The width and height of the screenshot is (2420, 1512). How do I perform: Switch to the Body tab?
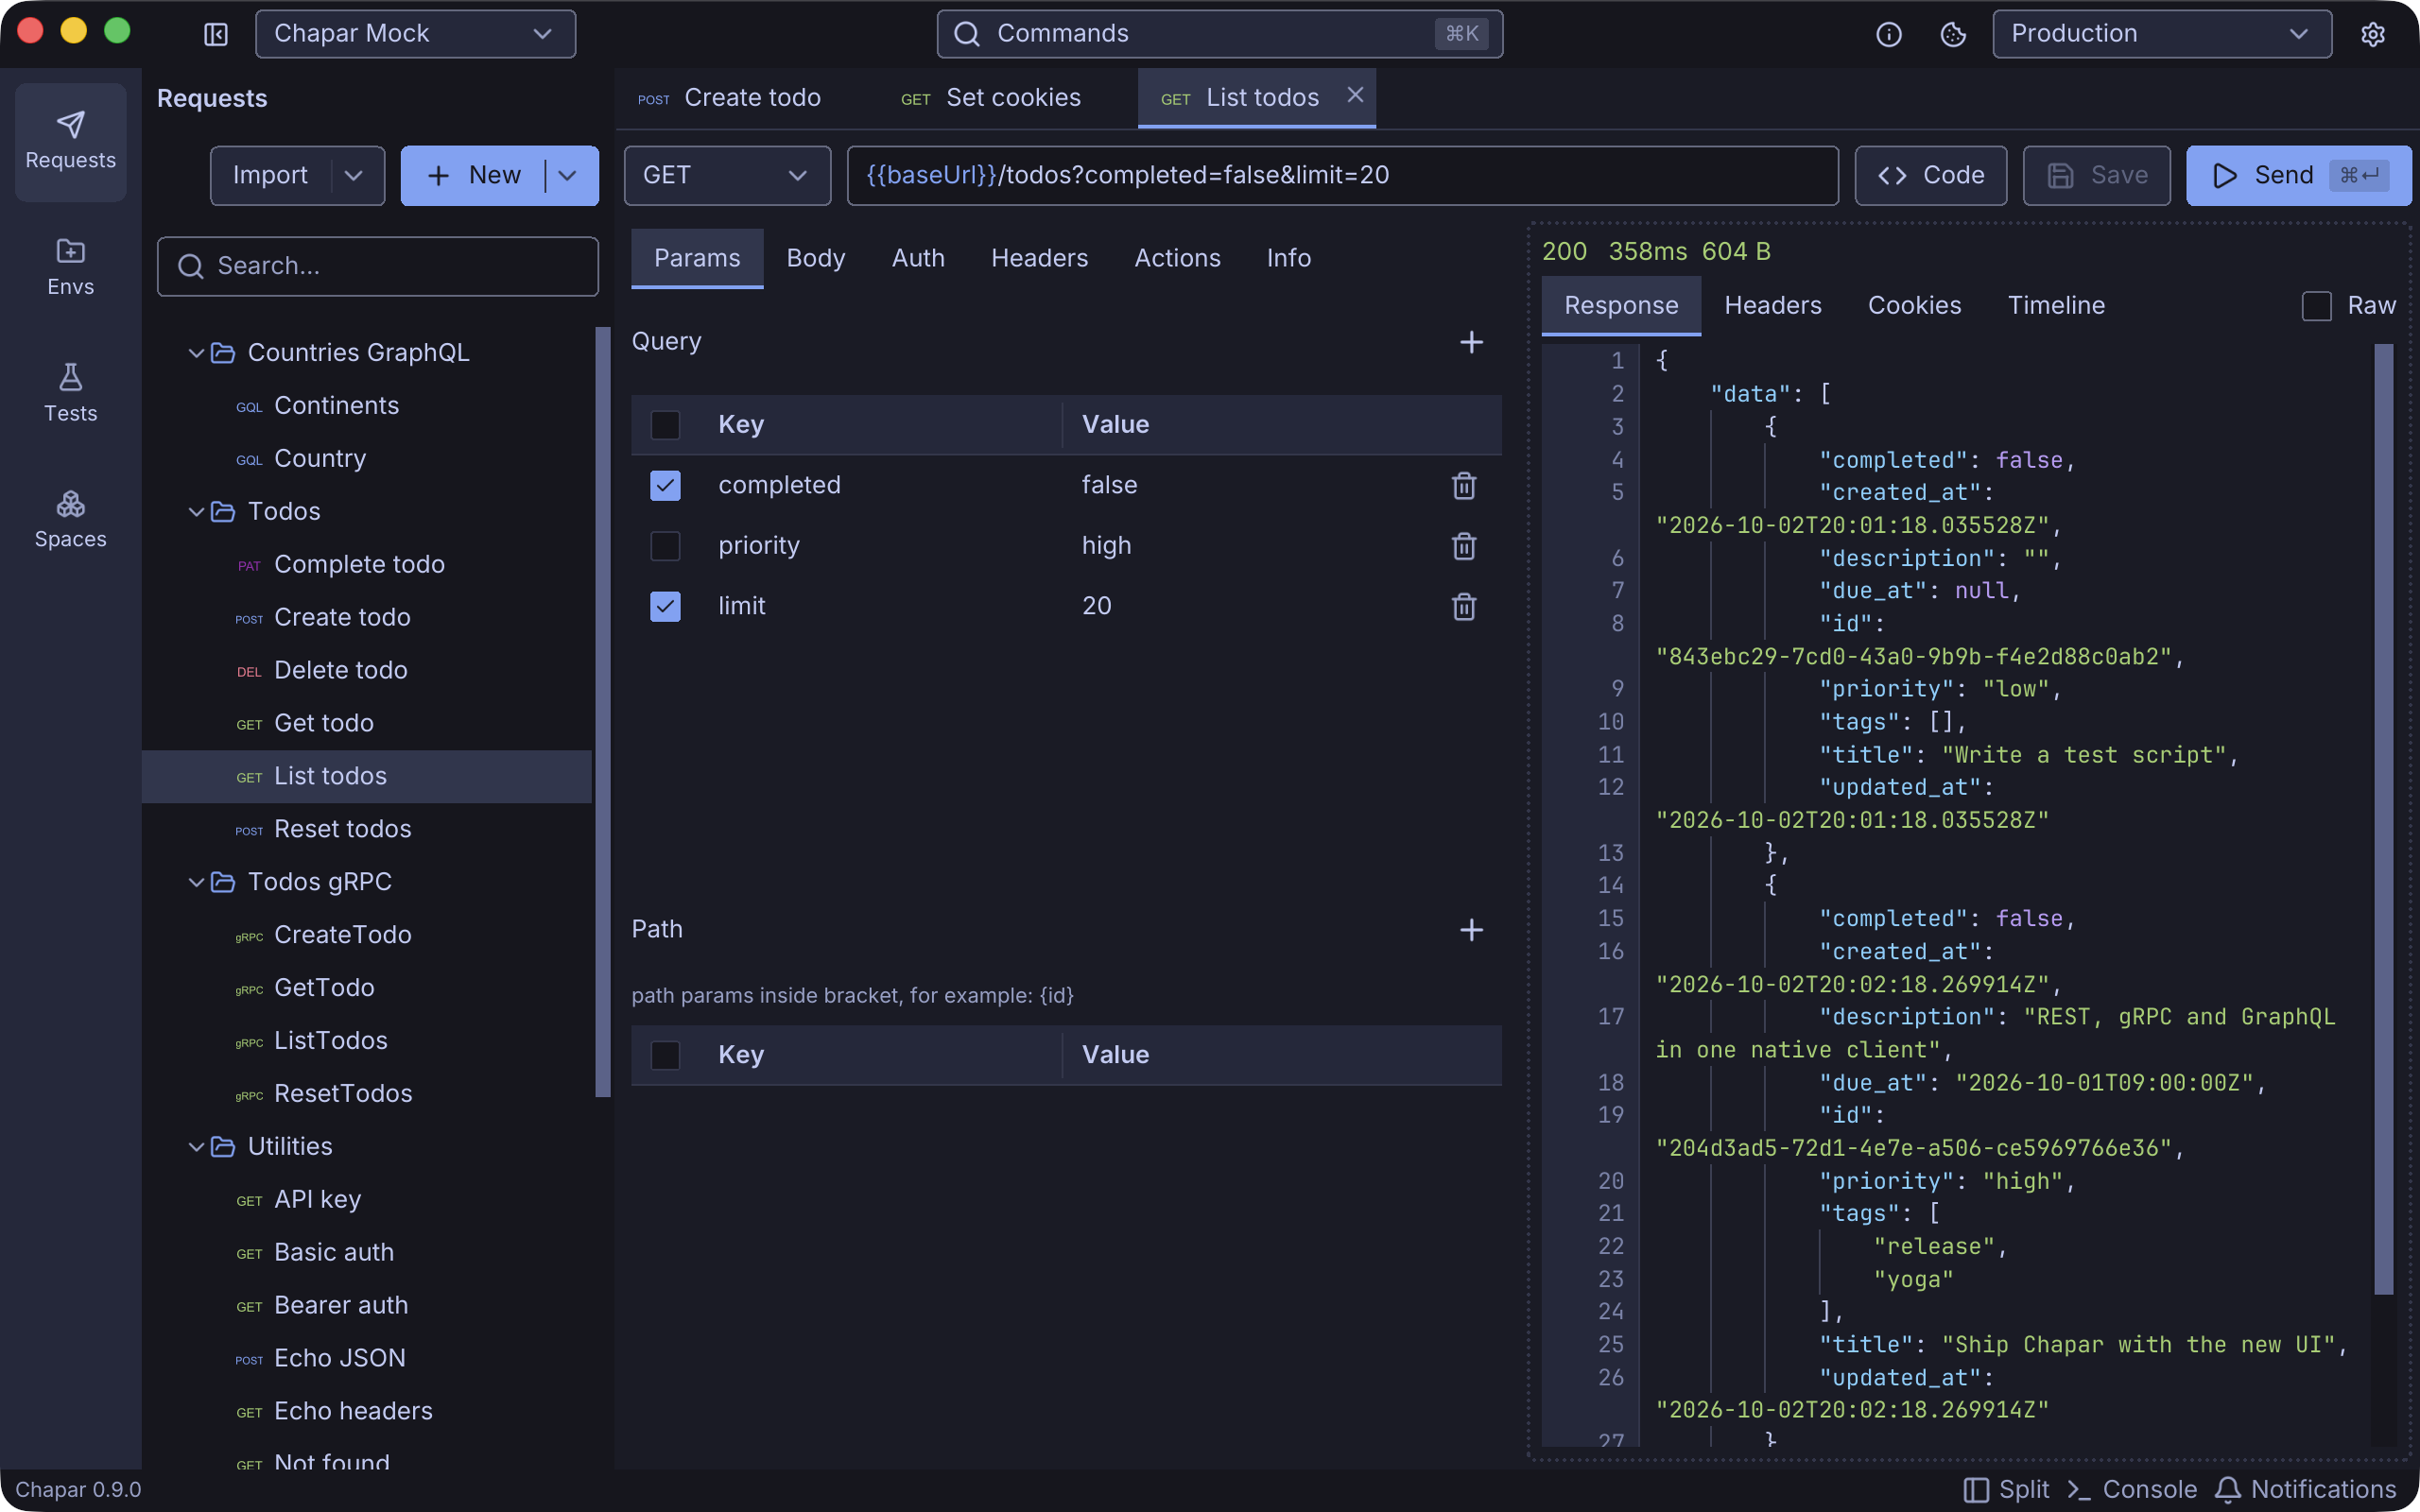[x=815, y=258]
